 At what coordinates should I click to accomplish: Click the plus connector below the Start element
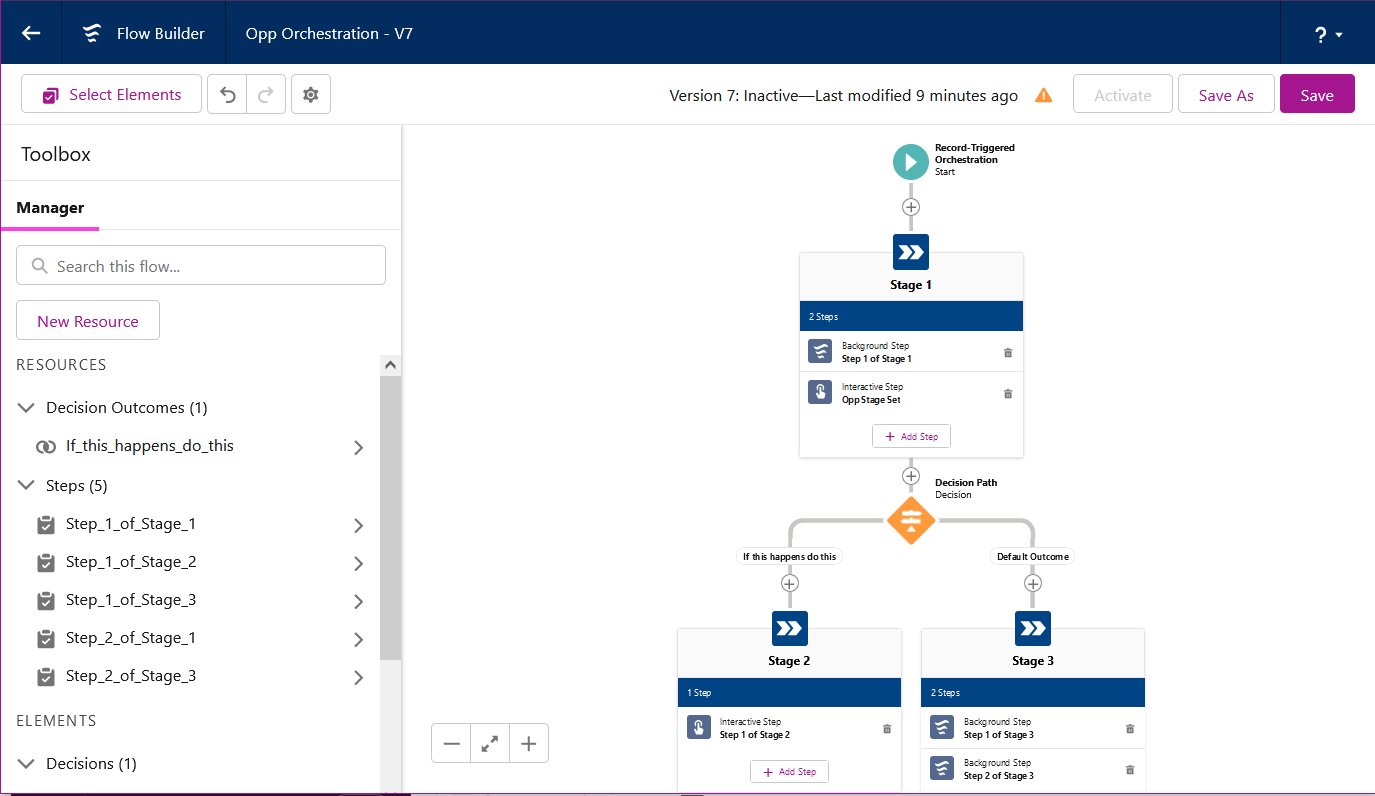pyautogui.click(x=910, y=206)
